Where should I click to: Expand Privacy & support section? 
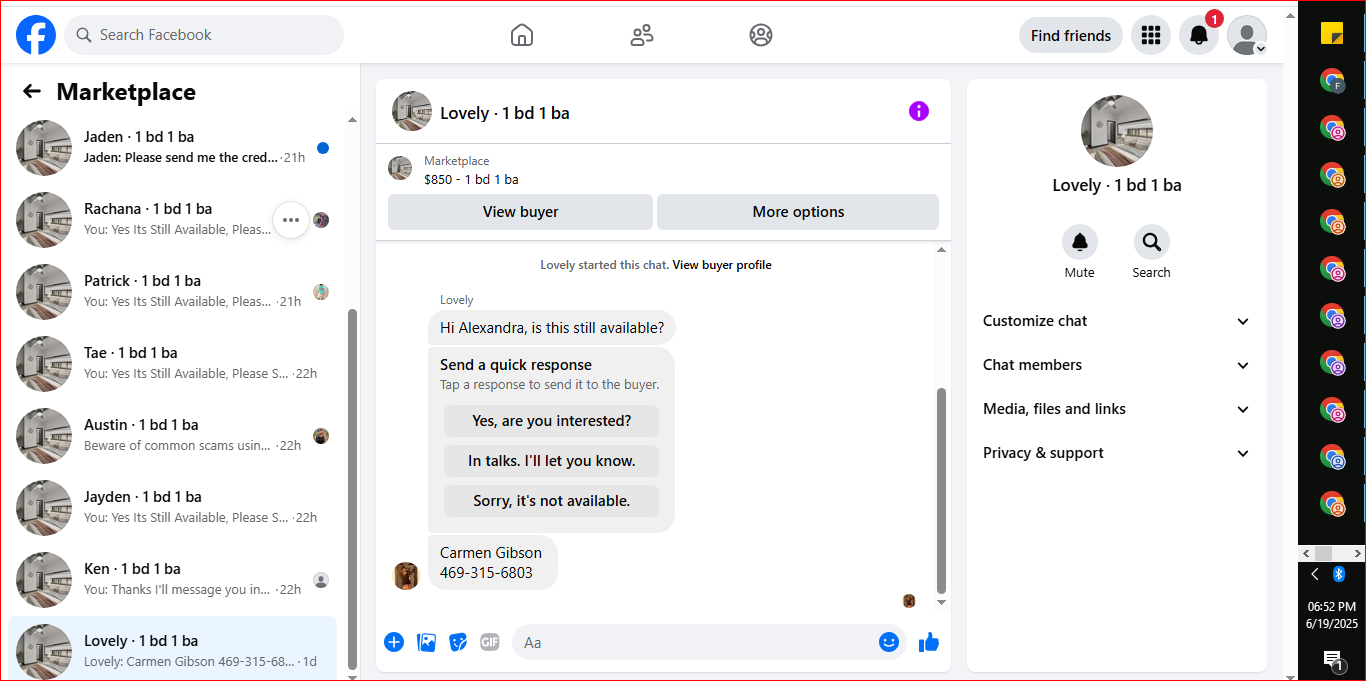click(x=1117, y=453)
